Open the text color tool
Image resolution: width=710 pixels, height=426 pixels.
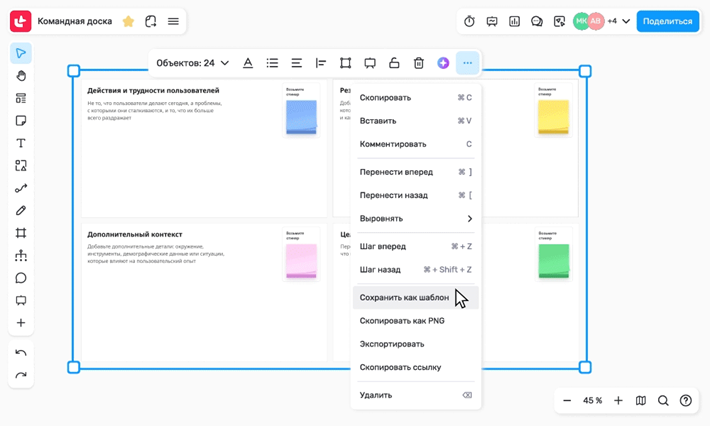pos(248,63)
